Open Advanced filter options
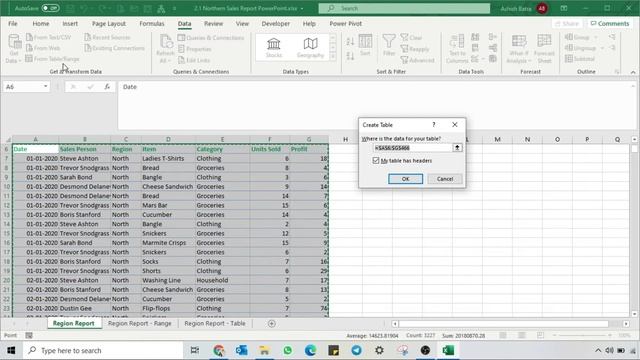 [417, 60]
